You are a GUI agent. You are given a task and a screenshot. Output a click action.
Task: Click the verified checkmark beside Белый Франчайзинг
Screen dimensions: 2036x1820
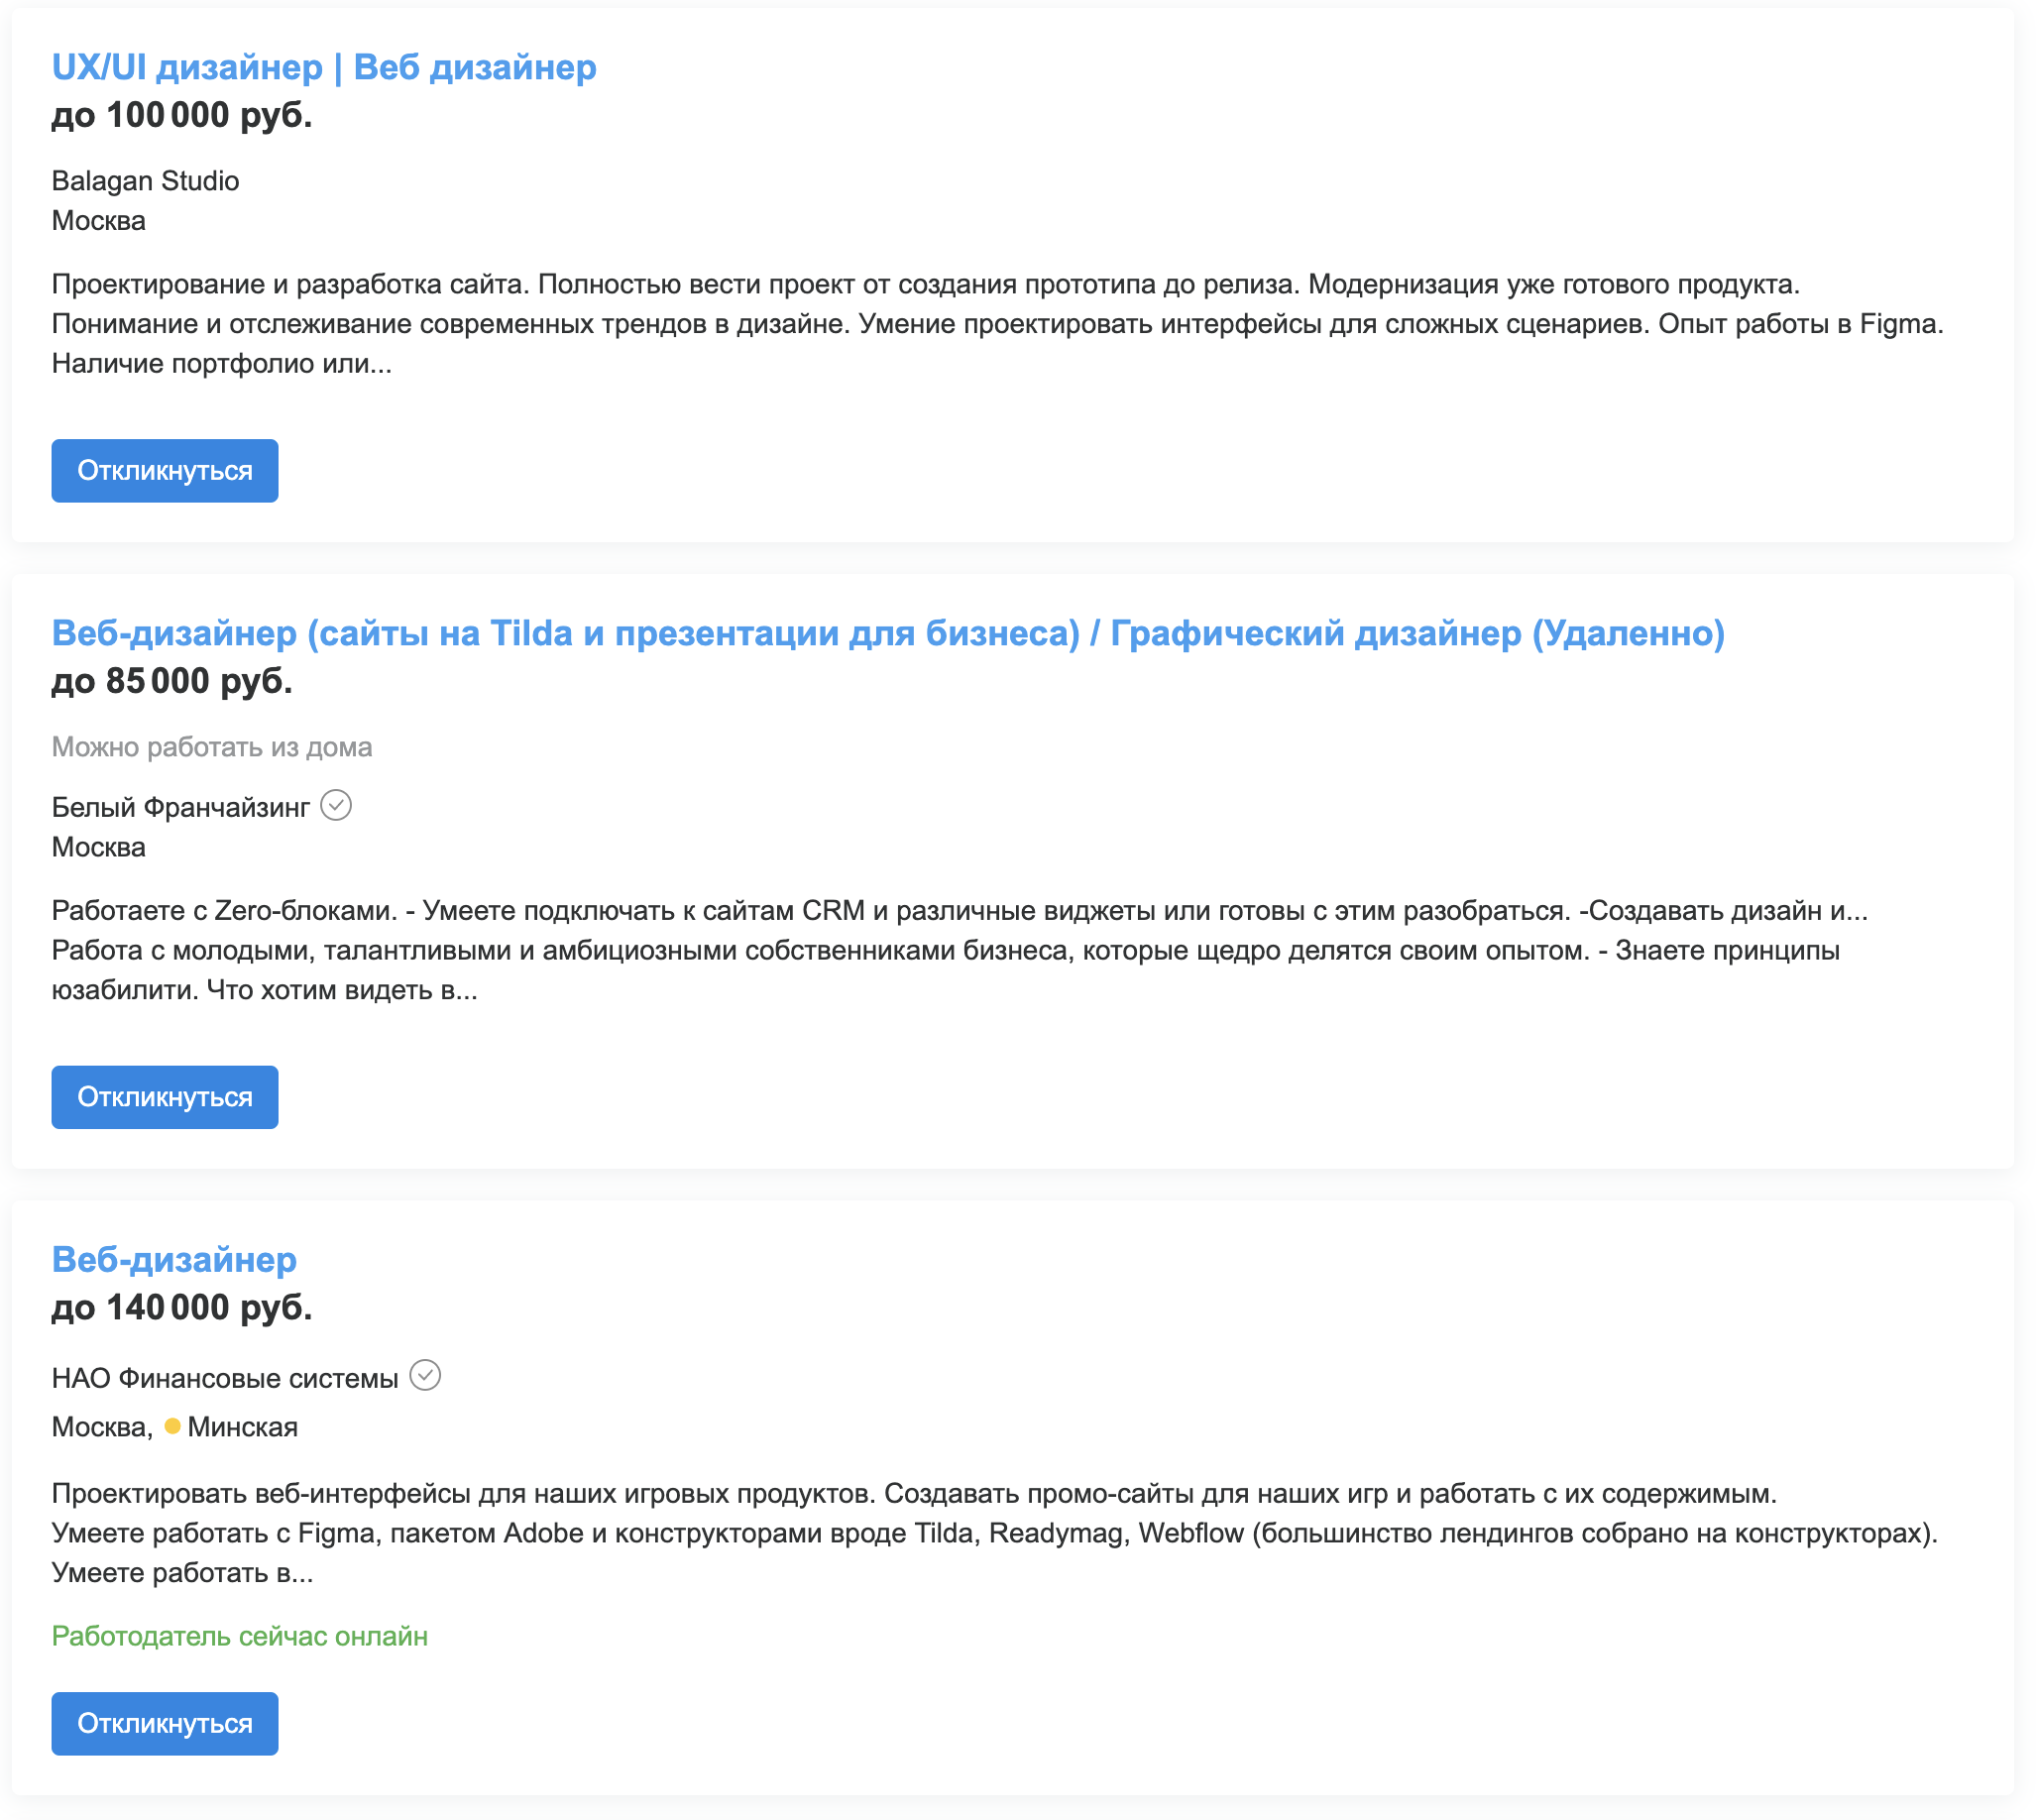336,805
